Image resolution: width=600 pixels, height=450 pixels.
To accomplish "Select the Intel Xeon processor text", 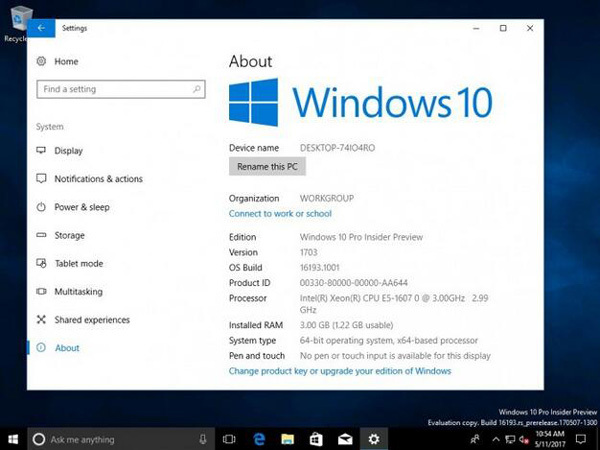I will tap(394, 304).
